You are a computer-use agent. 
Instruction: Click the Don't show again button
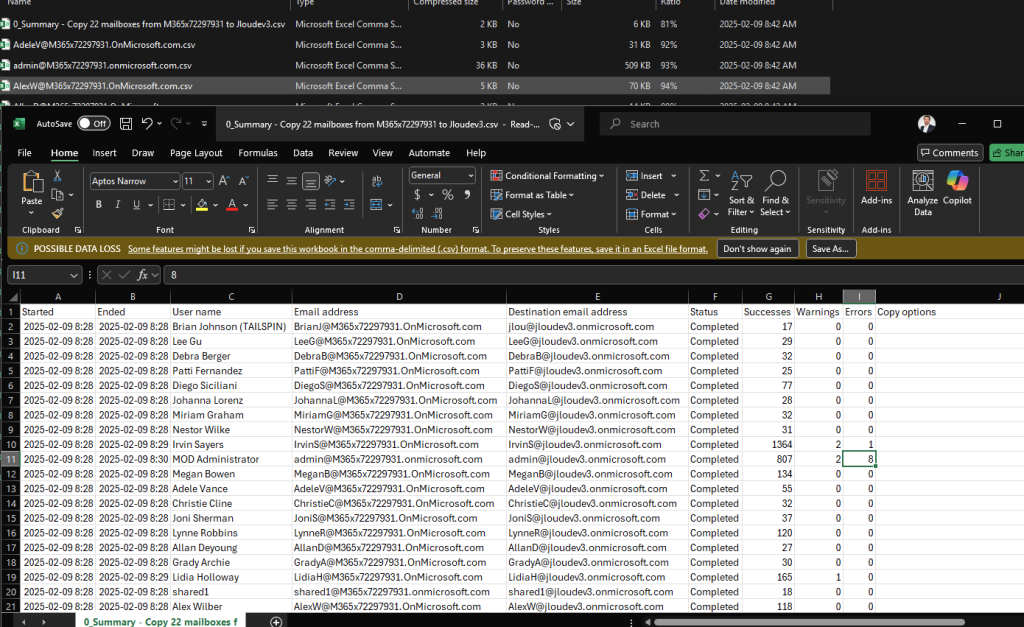tap(757, 249)
